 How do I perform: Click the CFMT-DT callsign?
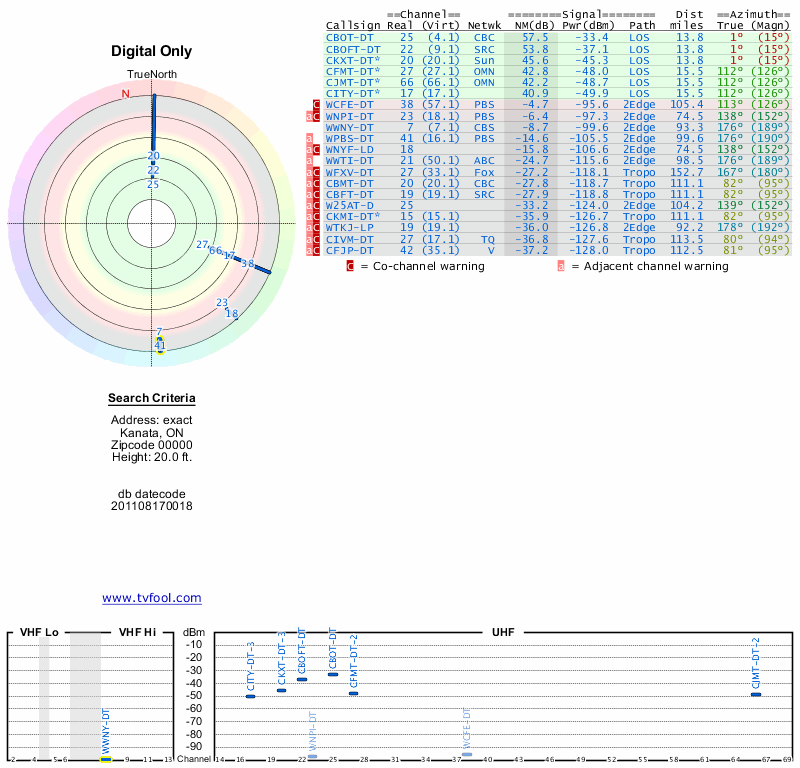(353, 71)
